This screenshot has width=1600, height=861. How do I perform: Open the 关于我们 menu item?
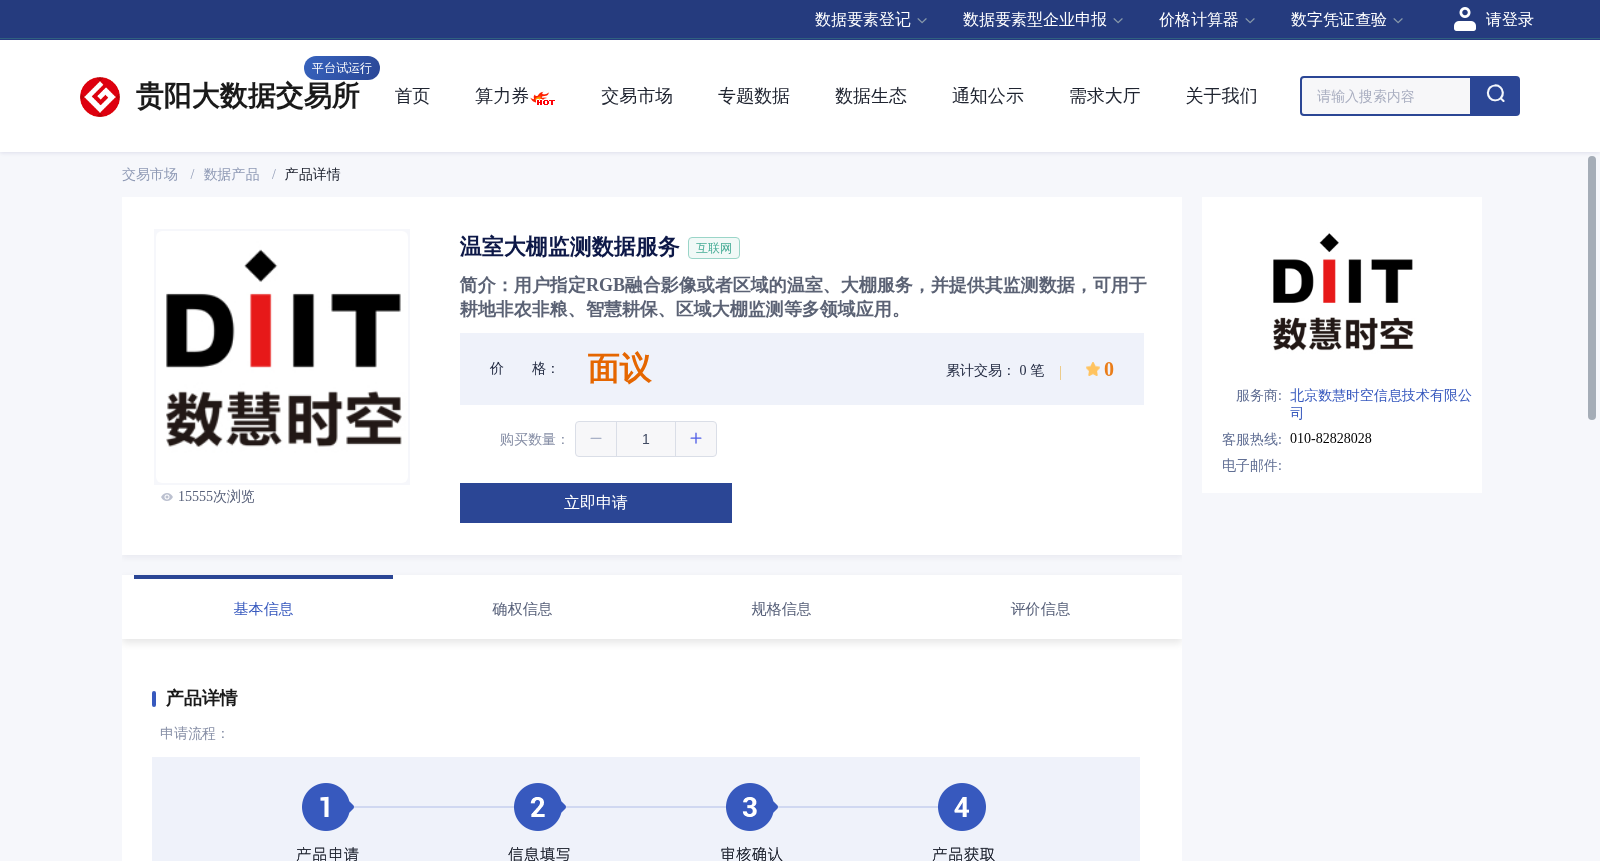[1222, 96]
